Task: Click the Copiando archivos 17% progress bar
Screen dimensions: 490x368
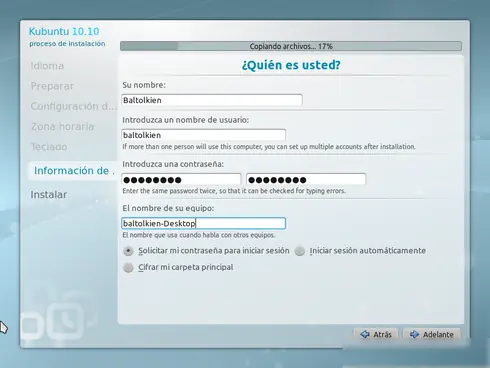Action: tap(291, 46)
